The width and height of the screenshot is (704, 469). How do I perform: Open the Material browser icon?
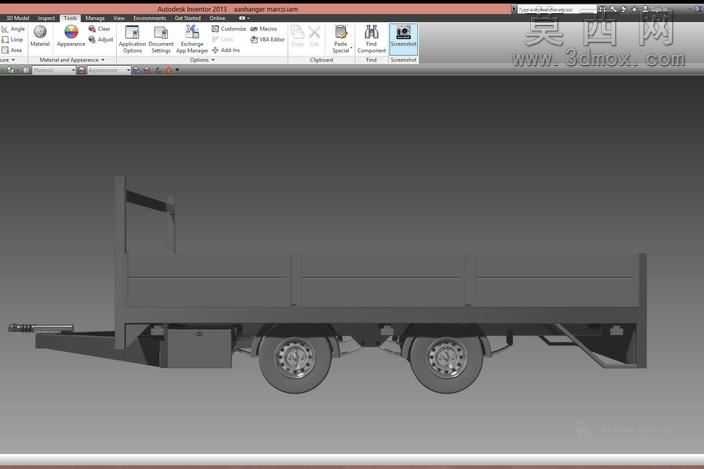pos(40,36)
